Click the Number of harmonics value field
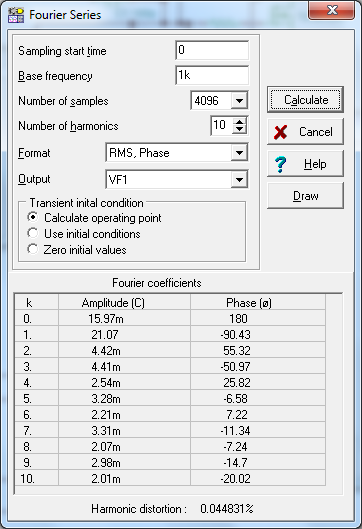The width and height of the screenshot is (362, 529). click(x=222, y=126)
